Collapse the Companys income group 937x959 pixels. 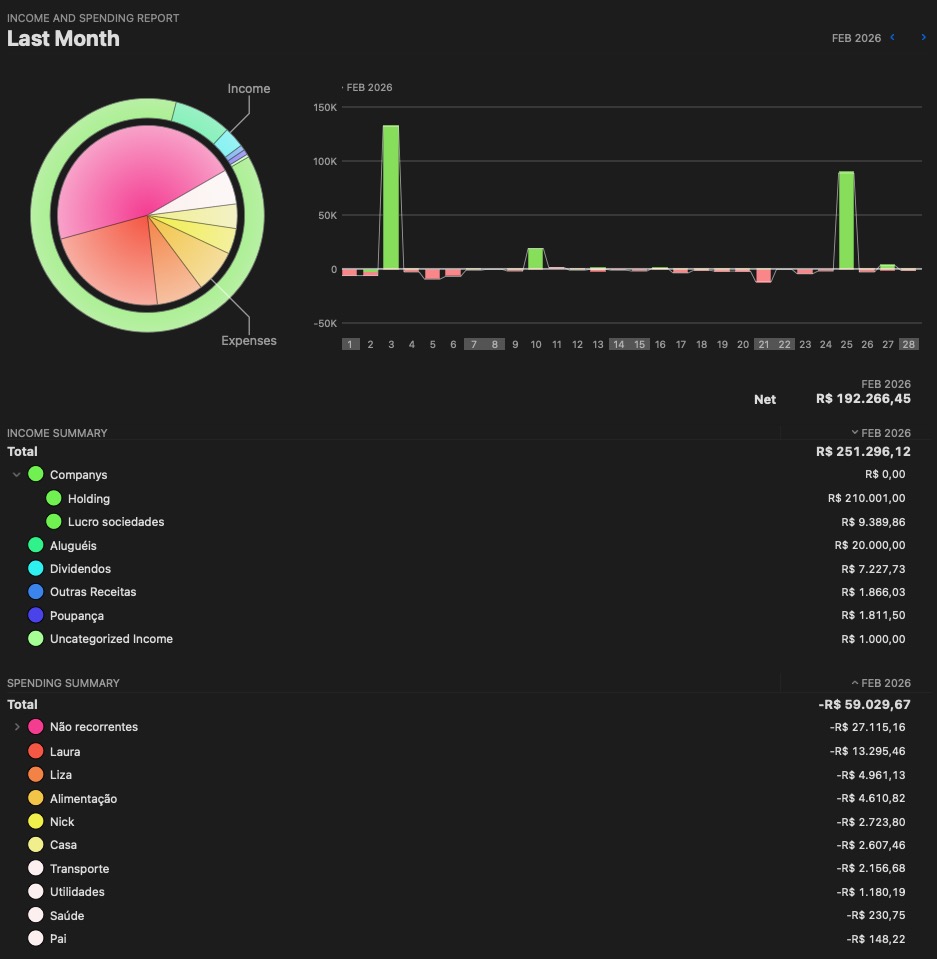(17, 475)
